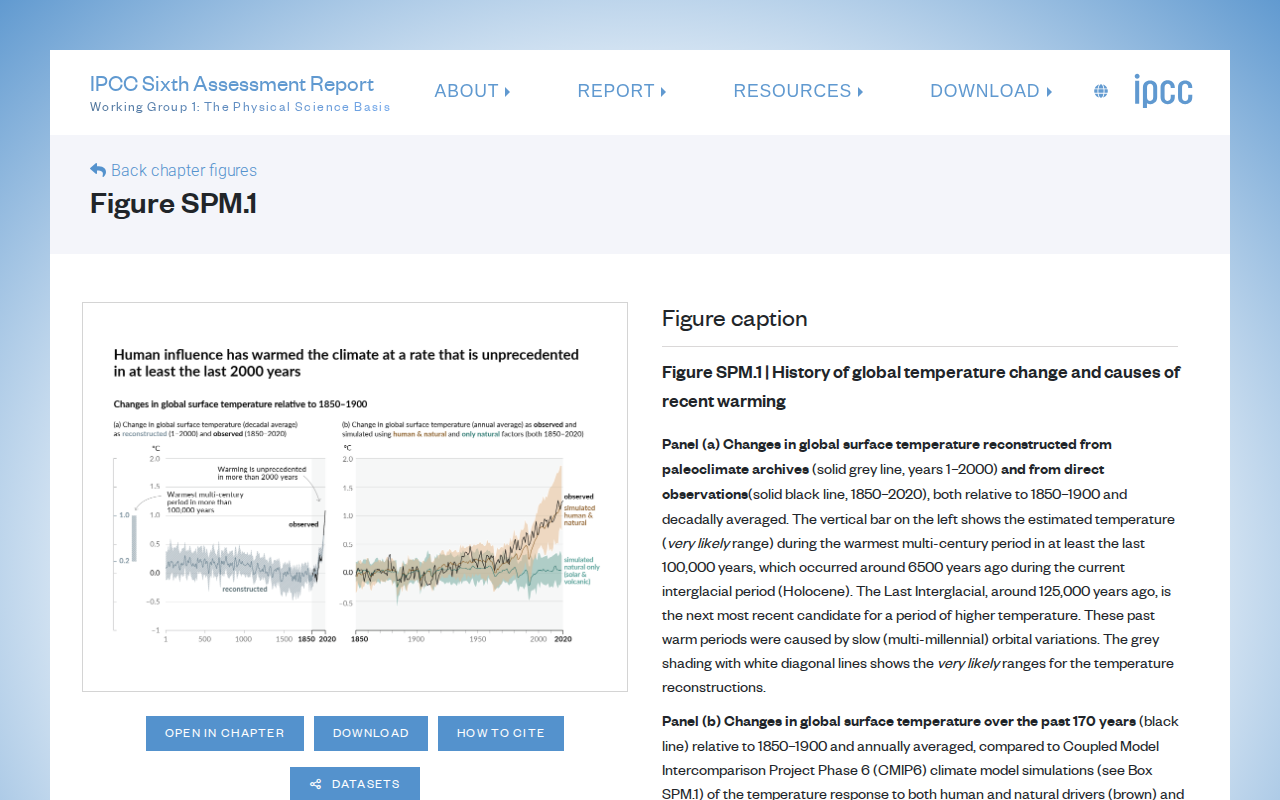Screen dimensions: 1280x800
Task: Expand the Download menu arrow
Action: click(x=1049, y=92)
